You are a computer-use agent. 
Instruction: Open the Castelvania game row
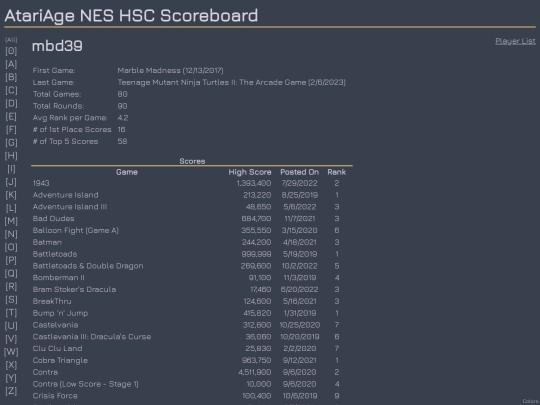click(x=55, y=325)
